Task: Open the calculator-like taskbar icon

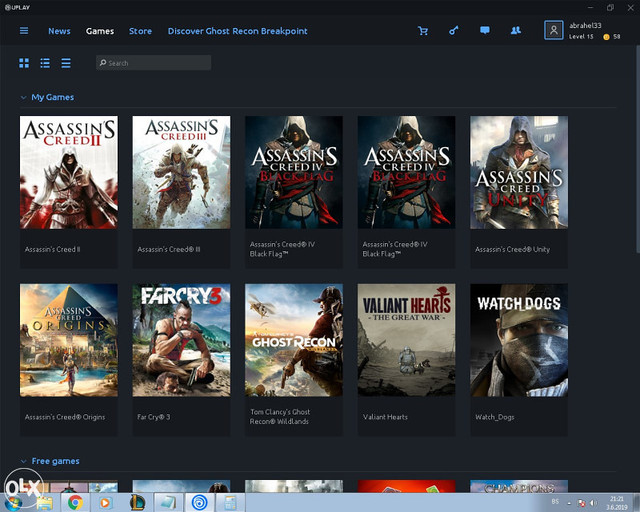Action: (x=230, y=502)
